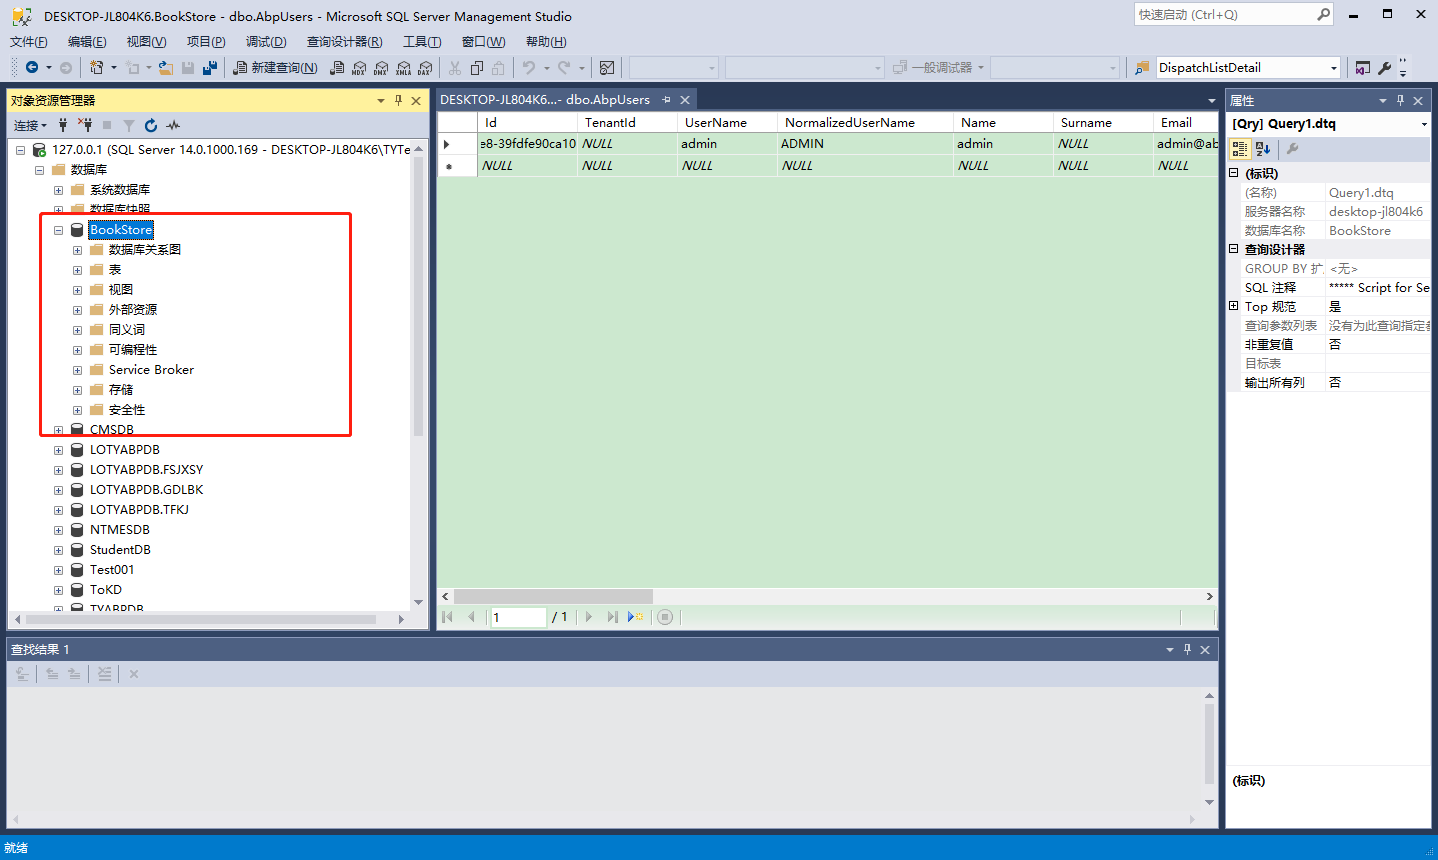This screenshot has width=1438, height=860.
Task: Click the TenantId column header
Action: click(627, 122)
